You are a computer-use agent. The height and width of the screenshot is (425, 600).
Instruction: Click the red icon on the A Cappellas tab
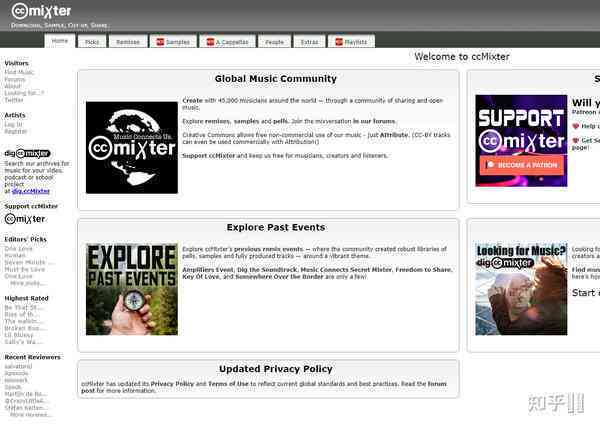coord(210,42)
